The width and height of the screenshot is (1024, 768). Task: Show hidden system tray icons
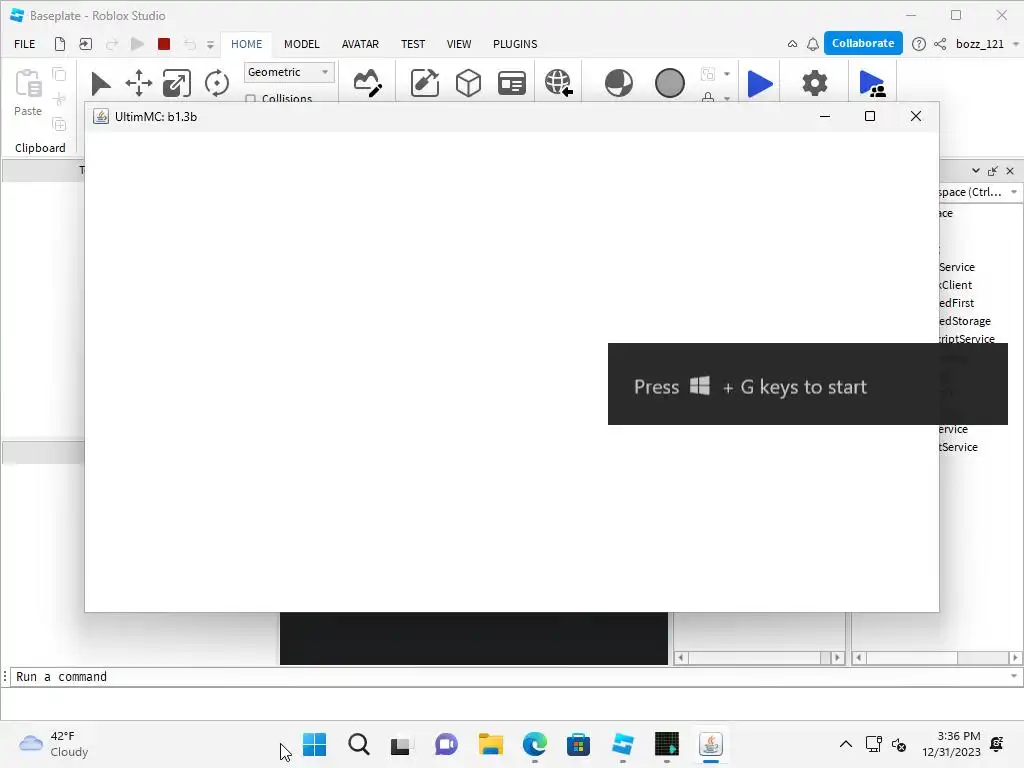point(845,744)
